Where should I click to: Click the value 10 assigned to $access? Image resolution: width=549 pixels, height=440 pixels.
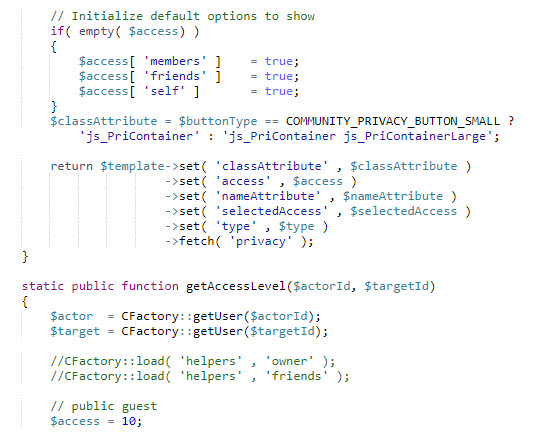[x=128, y=421]
